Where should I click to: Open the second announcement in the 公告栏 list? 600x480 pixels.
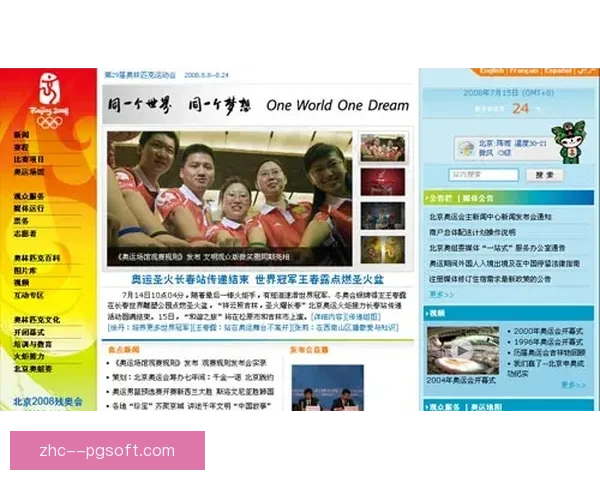(x=472, y=232)
